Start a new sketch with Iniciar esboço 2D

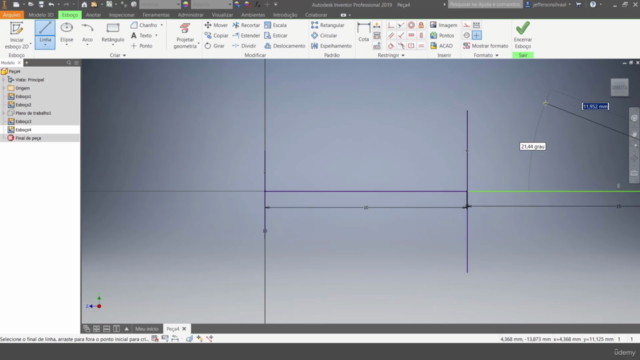[x=17, y=36]
